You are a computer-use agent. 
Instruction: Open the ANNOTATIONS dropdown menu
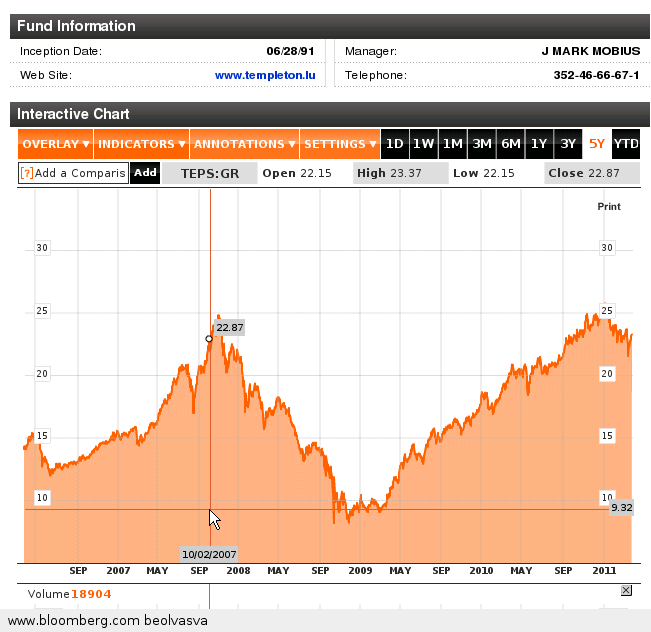pos(245,144)
